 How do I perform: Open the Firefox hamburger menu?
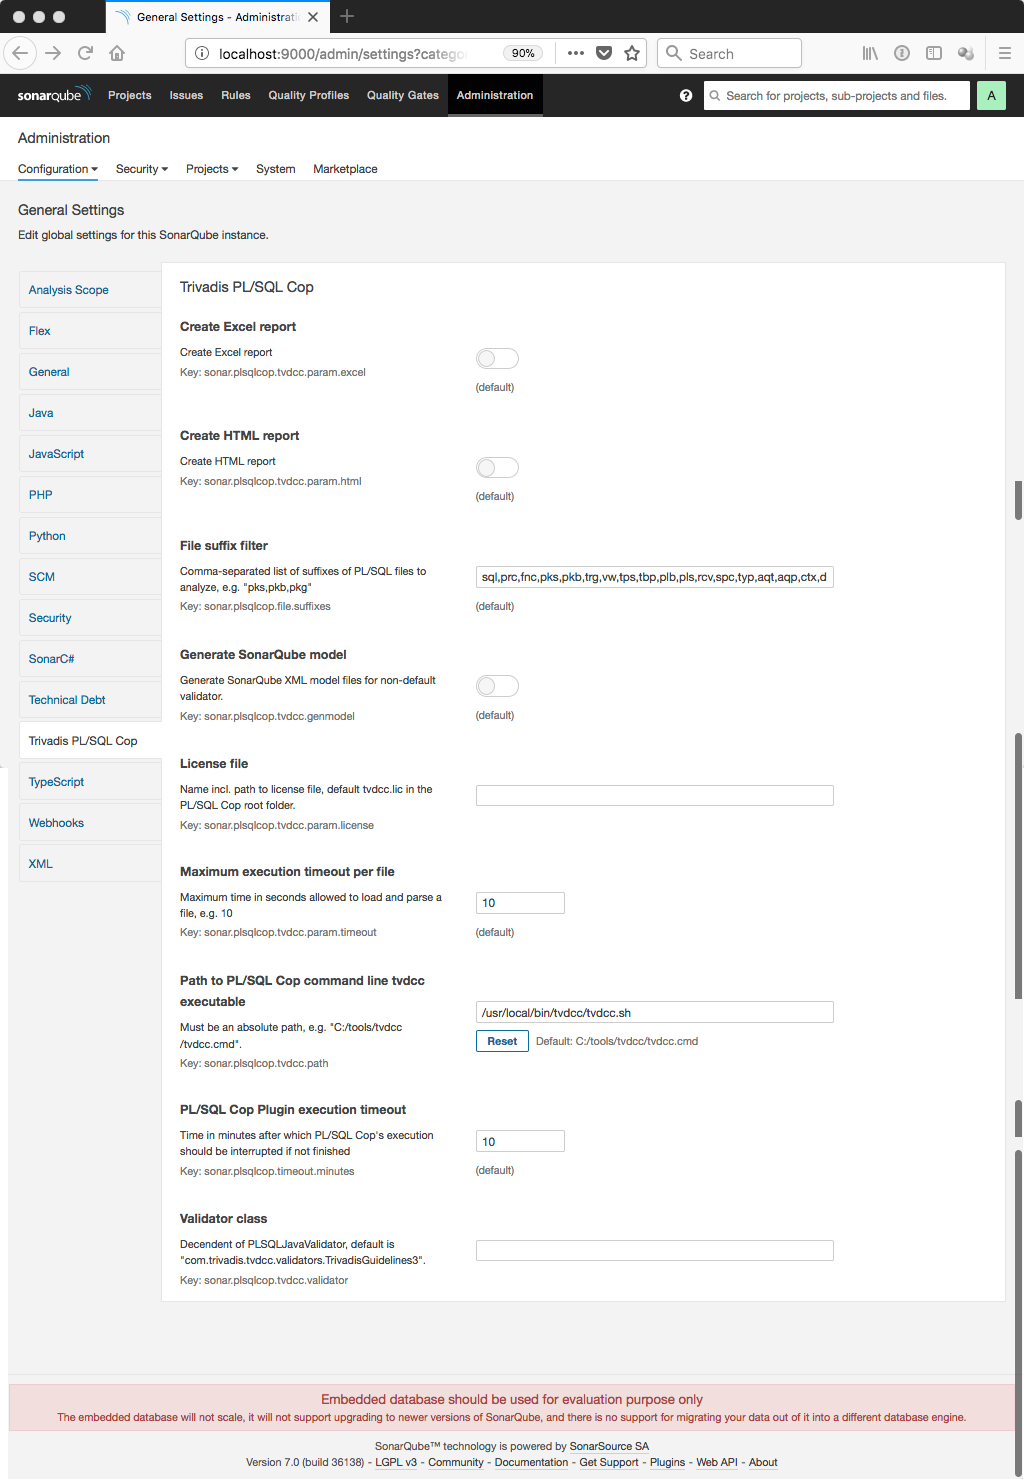pos(1005,53)
